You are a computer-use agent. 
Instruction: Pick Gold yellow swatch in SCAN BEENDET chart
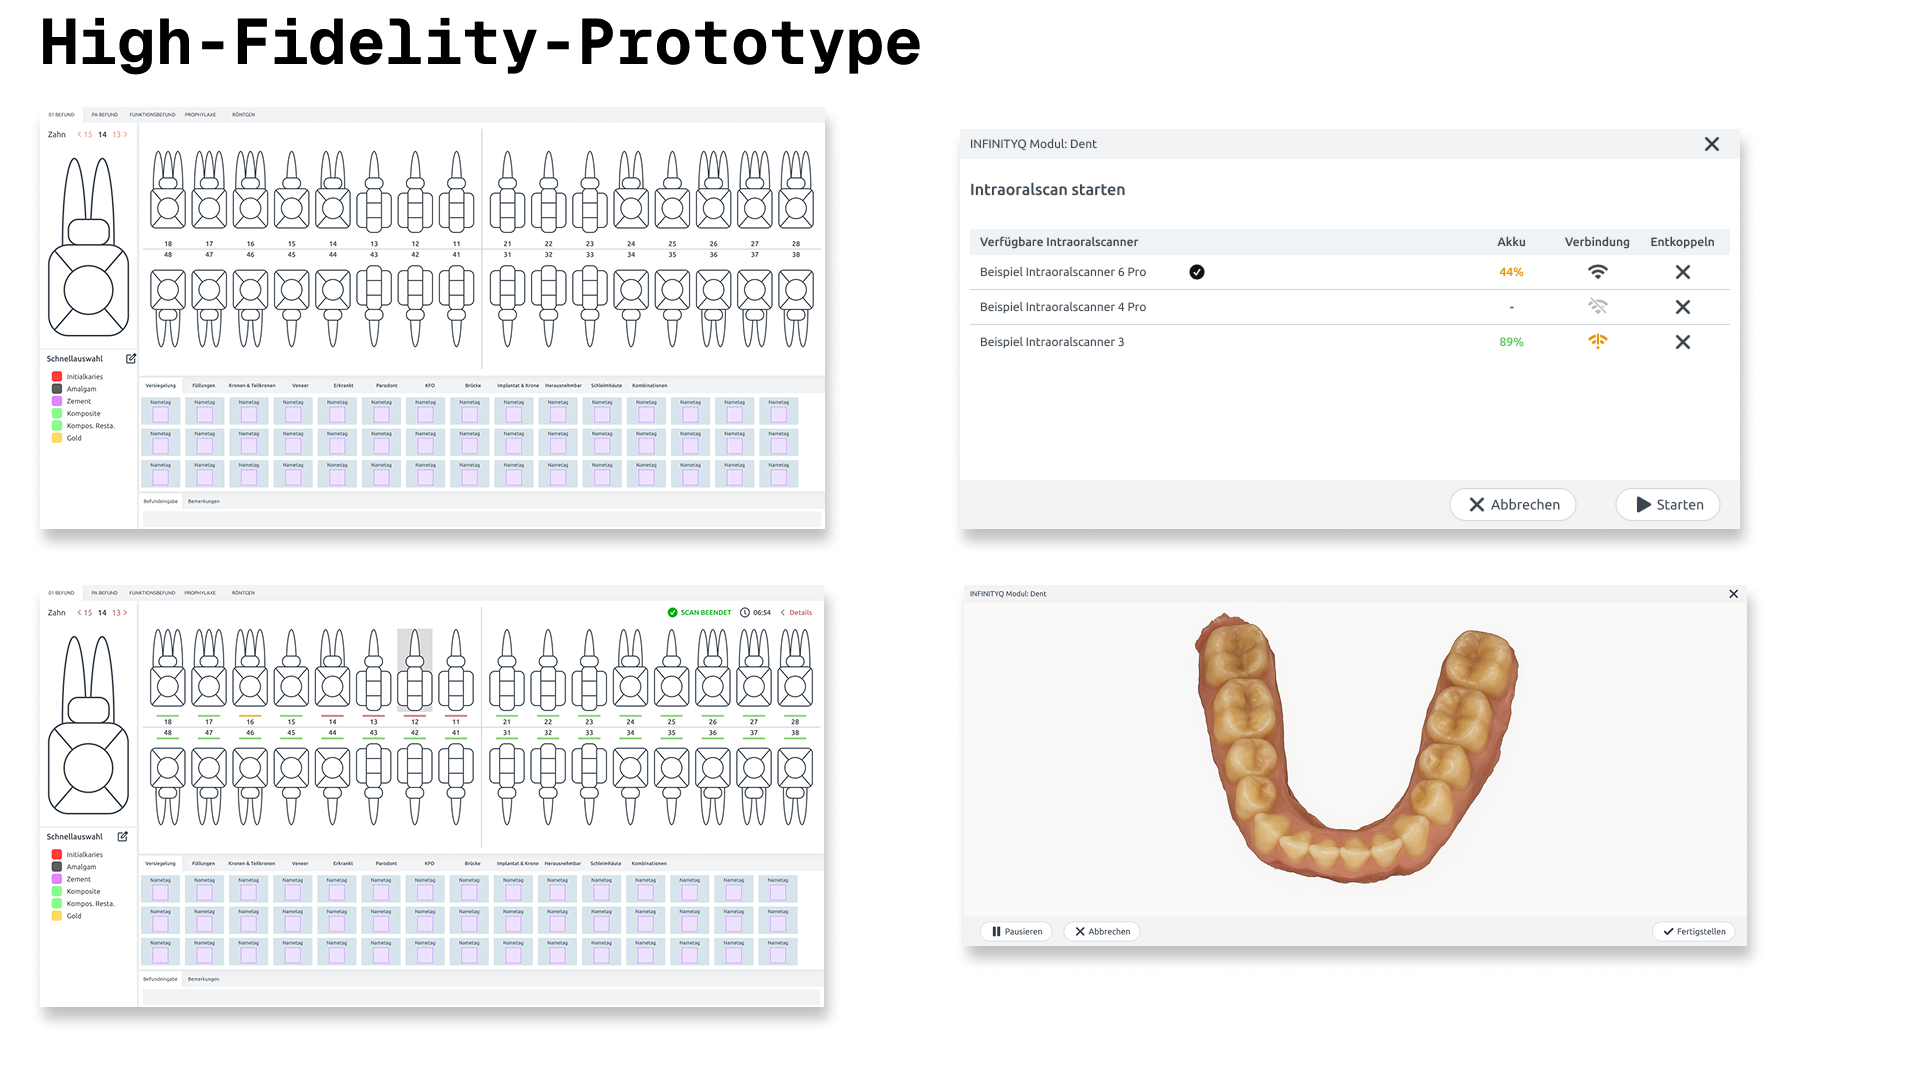tap(57, 916)
